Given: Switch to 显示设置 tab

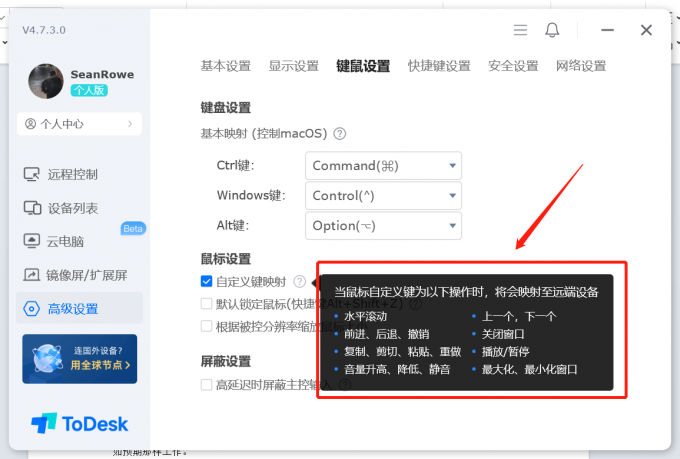Looking at the screenshot, I should coord(294,66).
